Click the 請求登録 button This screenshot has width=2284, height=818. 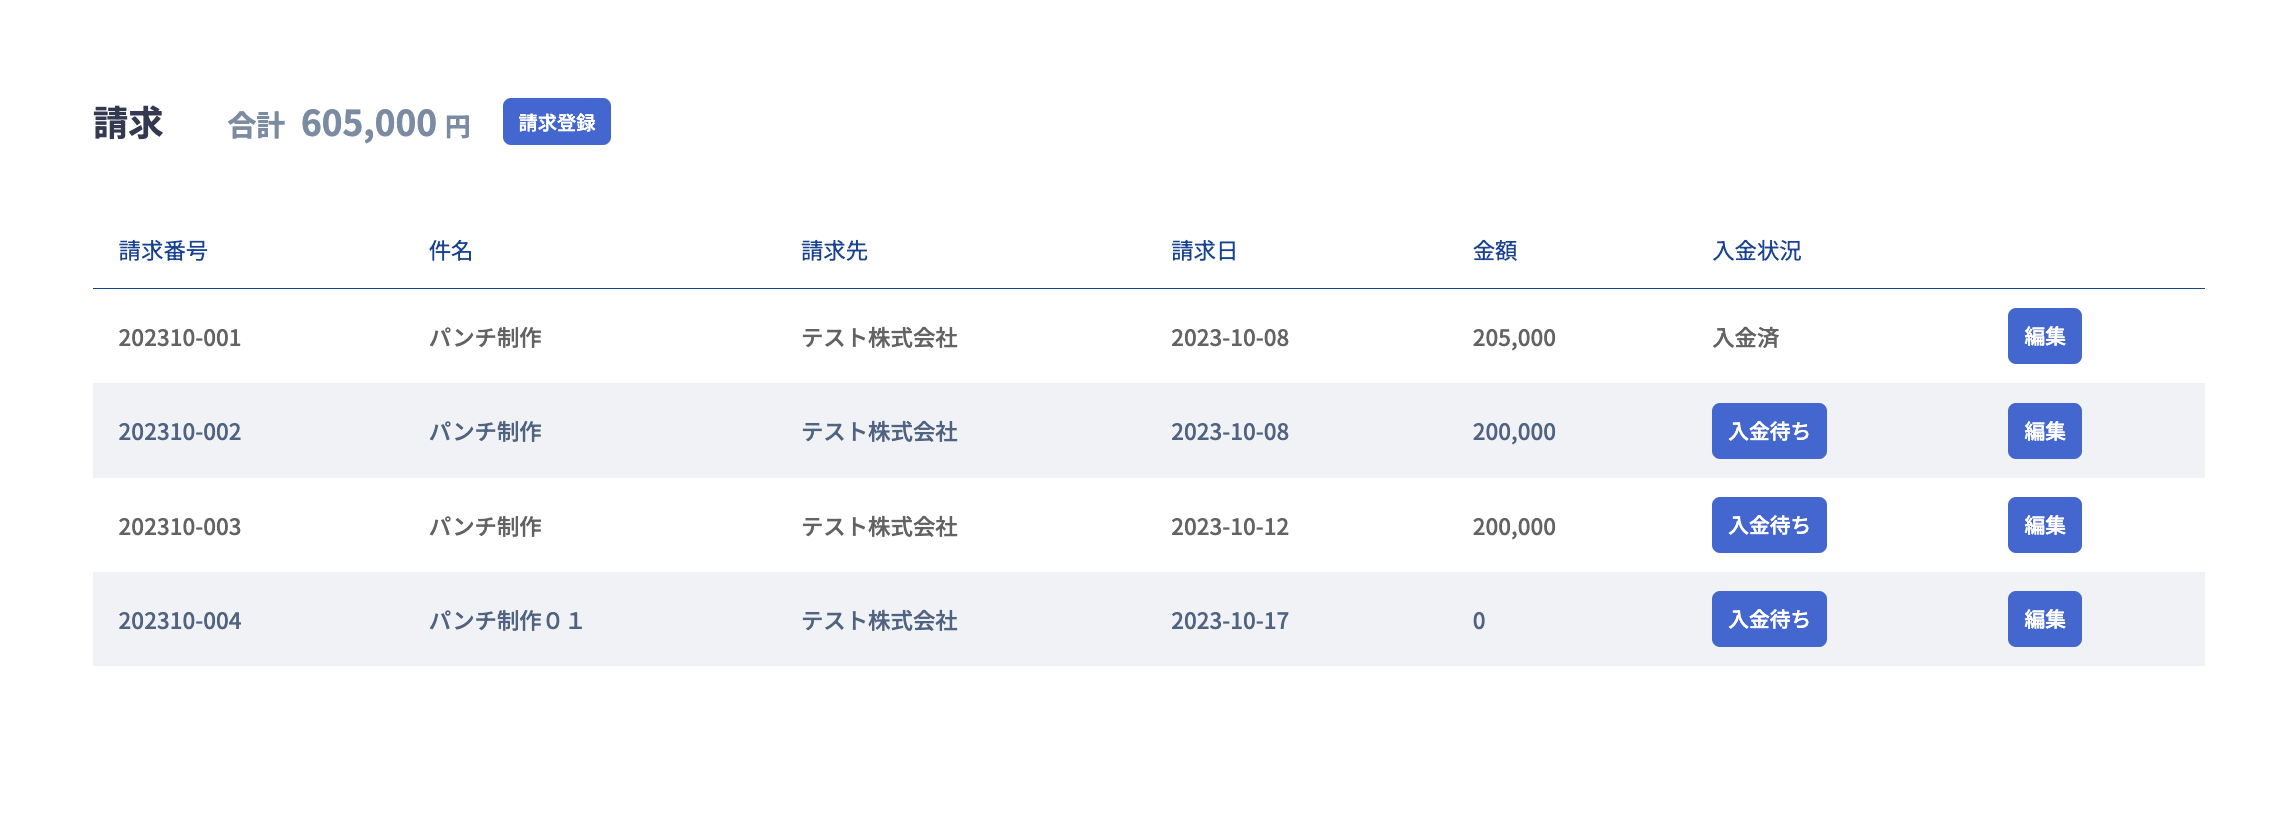click(556, 122)
